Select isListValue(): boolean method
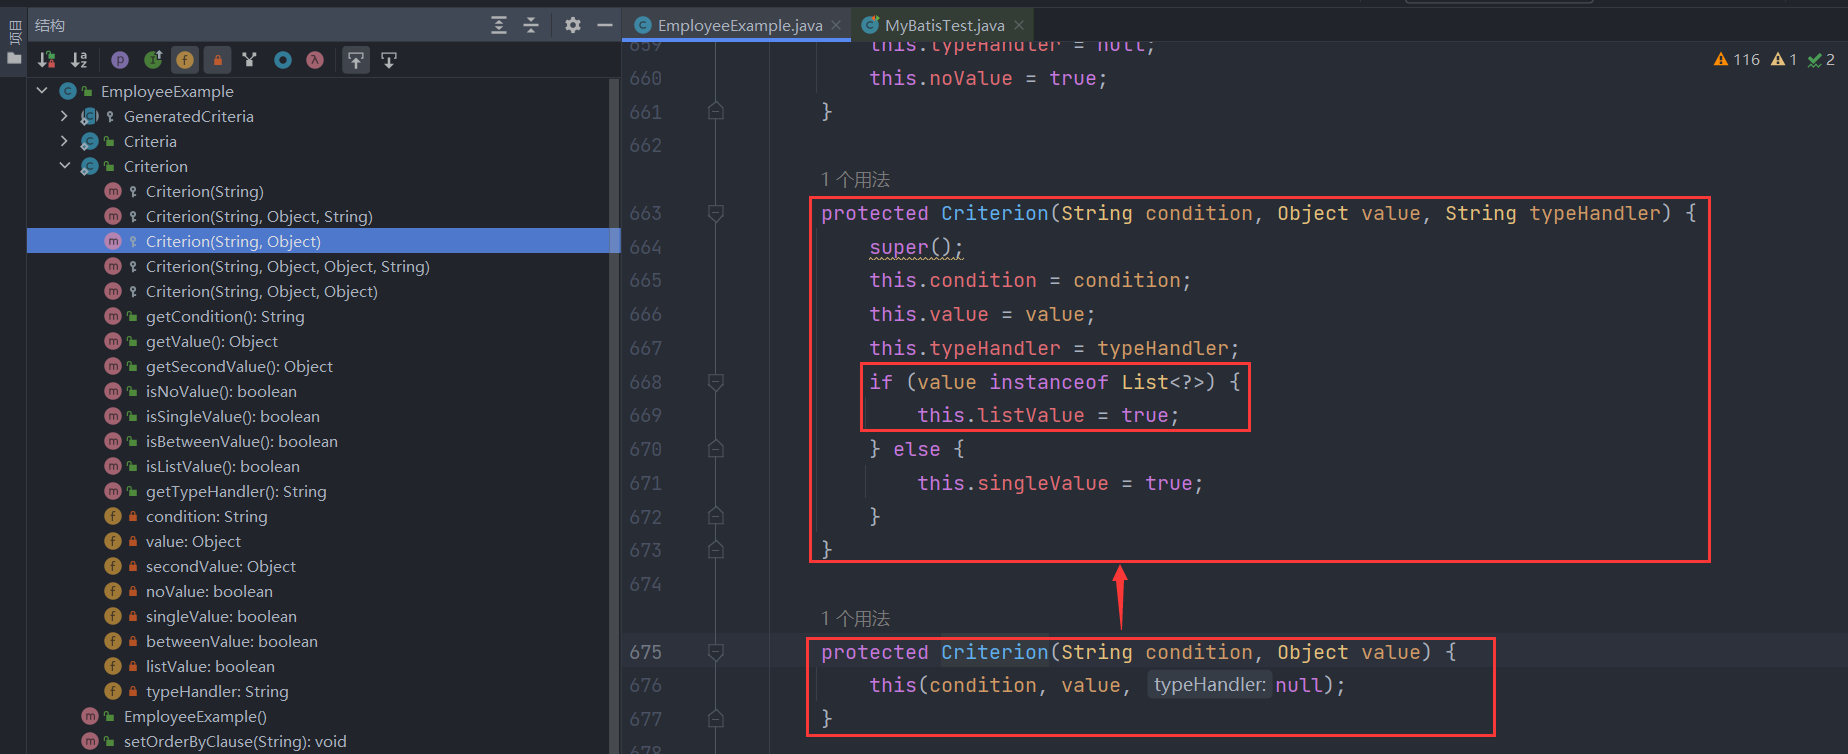 223,466
